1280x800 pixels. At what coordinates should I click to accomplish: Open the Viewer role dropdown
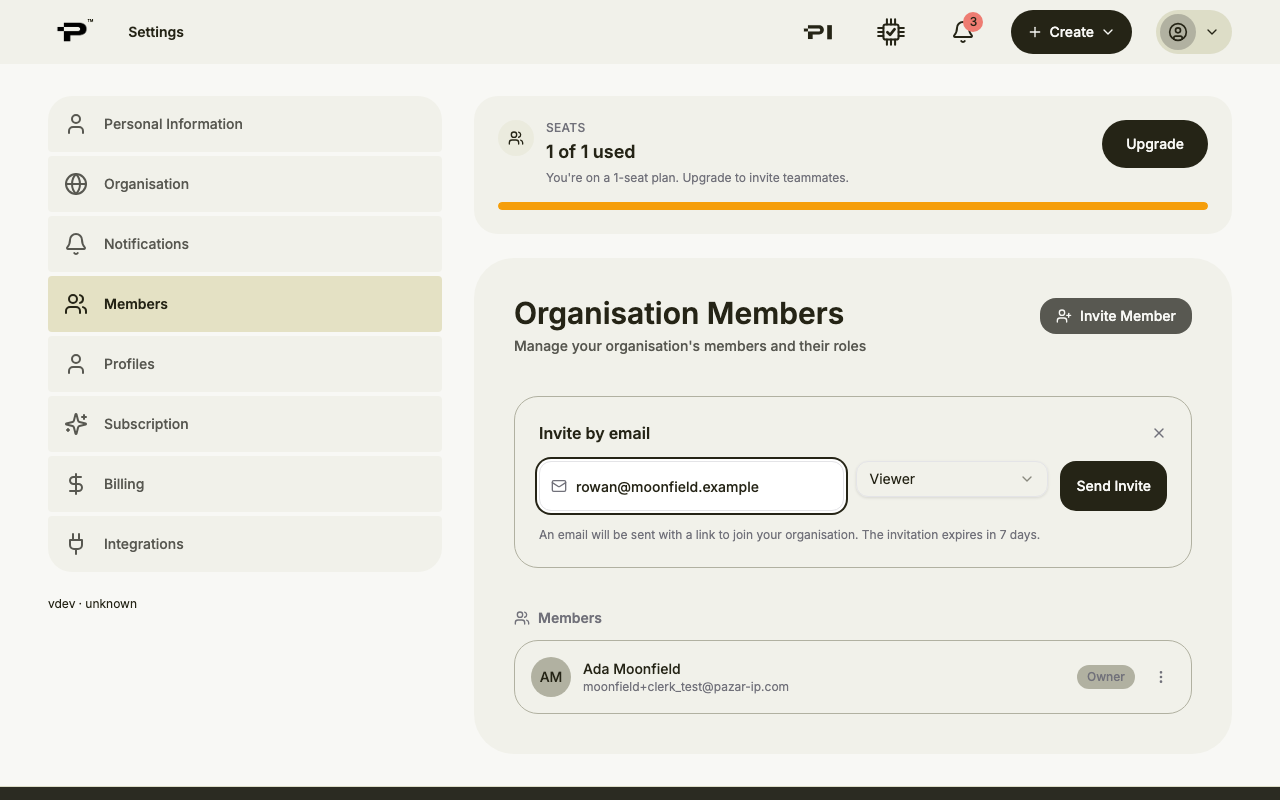click(951, 479)
